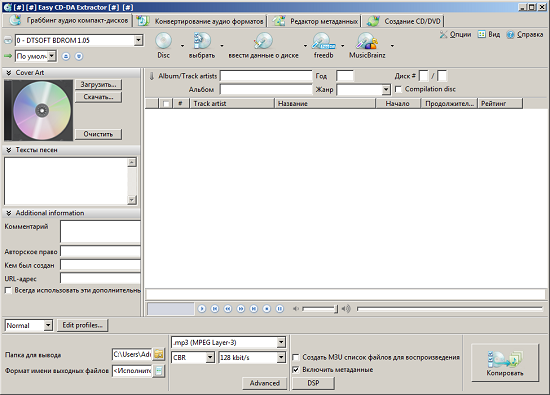Click the Альбом input field
The height and width of the screenshot is (395, 550).
[x=266, y=89]
